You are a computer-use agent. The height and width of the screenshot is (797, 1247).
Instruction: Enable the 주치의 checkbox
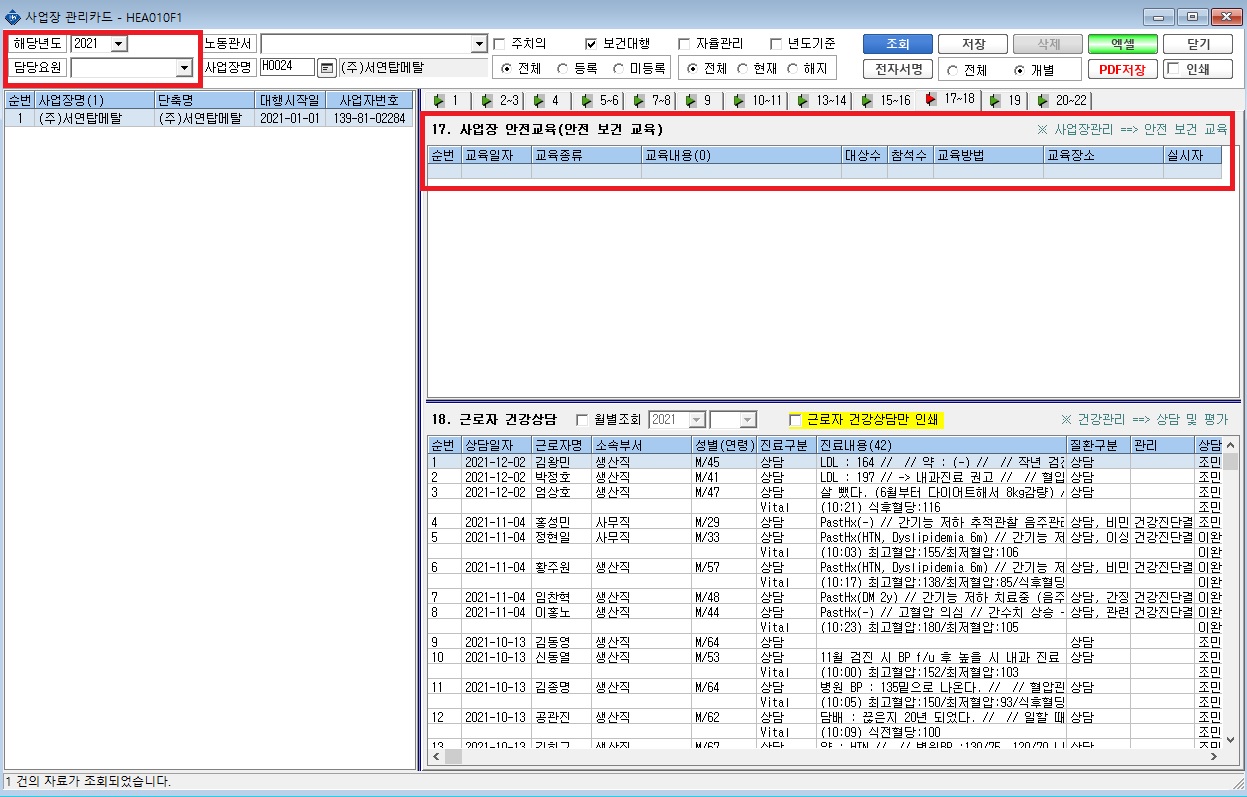pyautogui.click(x=499, y=44)
